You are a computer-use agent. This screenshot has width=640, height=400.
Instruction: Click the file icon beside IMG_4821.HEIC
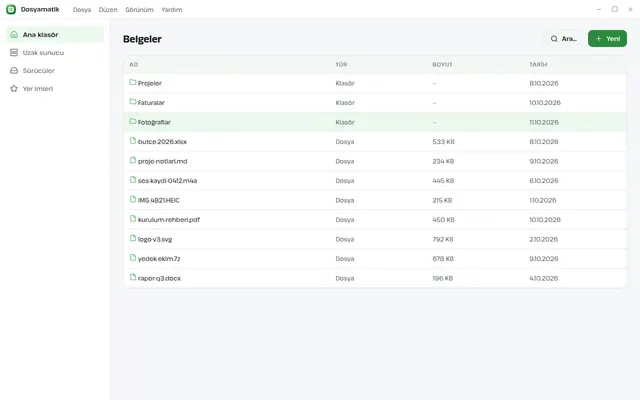click(133, 199)
